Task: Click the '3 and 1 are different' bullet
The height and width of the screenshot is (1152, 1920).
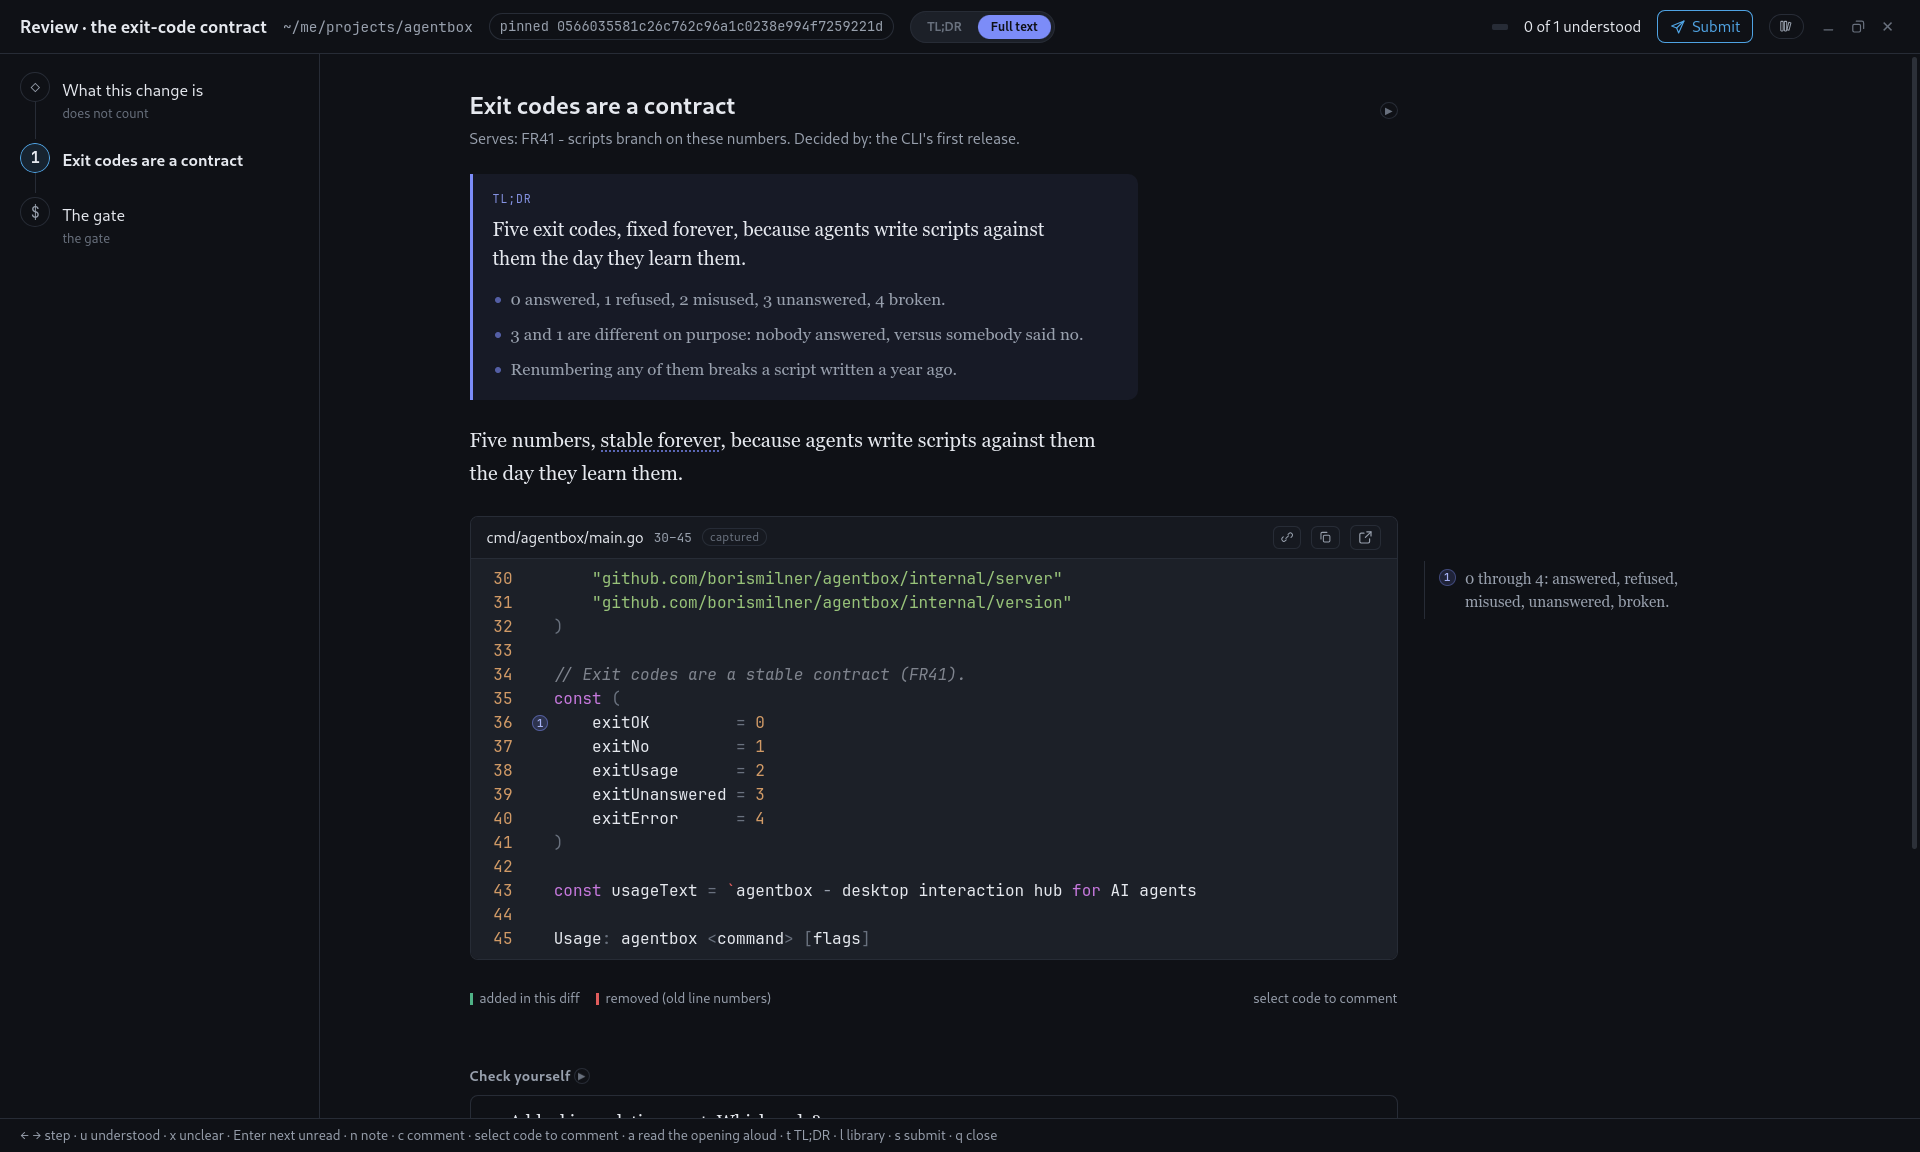Action: click(796, 335)
